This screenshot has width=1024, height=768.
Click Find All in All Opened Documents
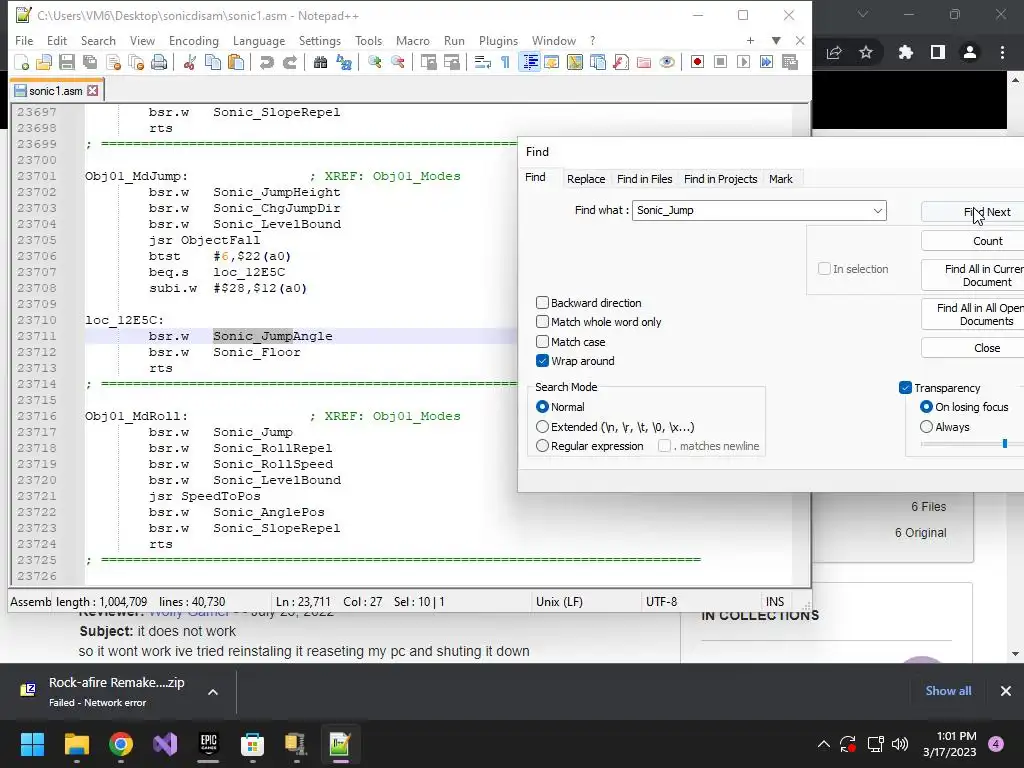pyautogui.click(x=973, y=314)
